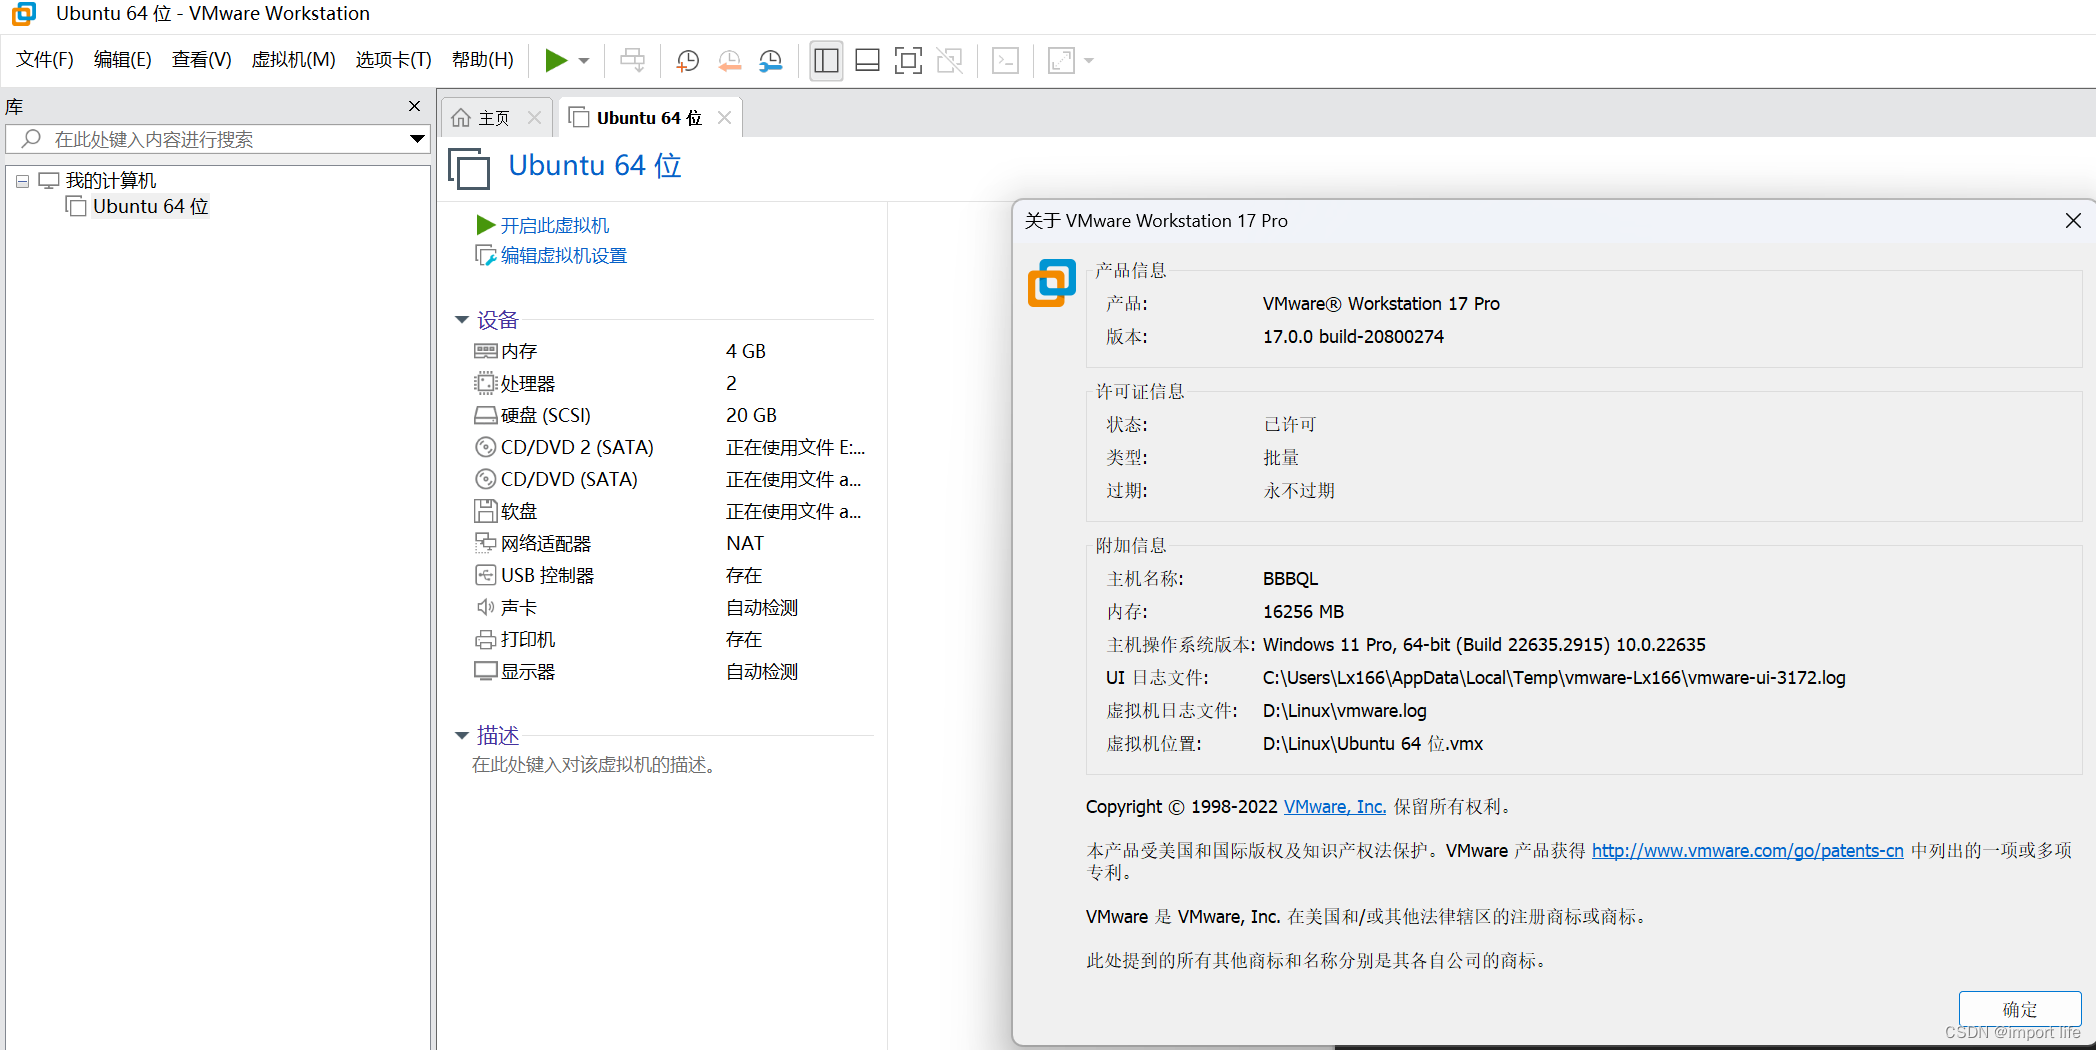Close the Ubuntu 64 位 tab
Image resolution: width=2096 pixels, height=1050 pixels.
(724, 118)
